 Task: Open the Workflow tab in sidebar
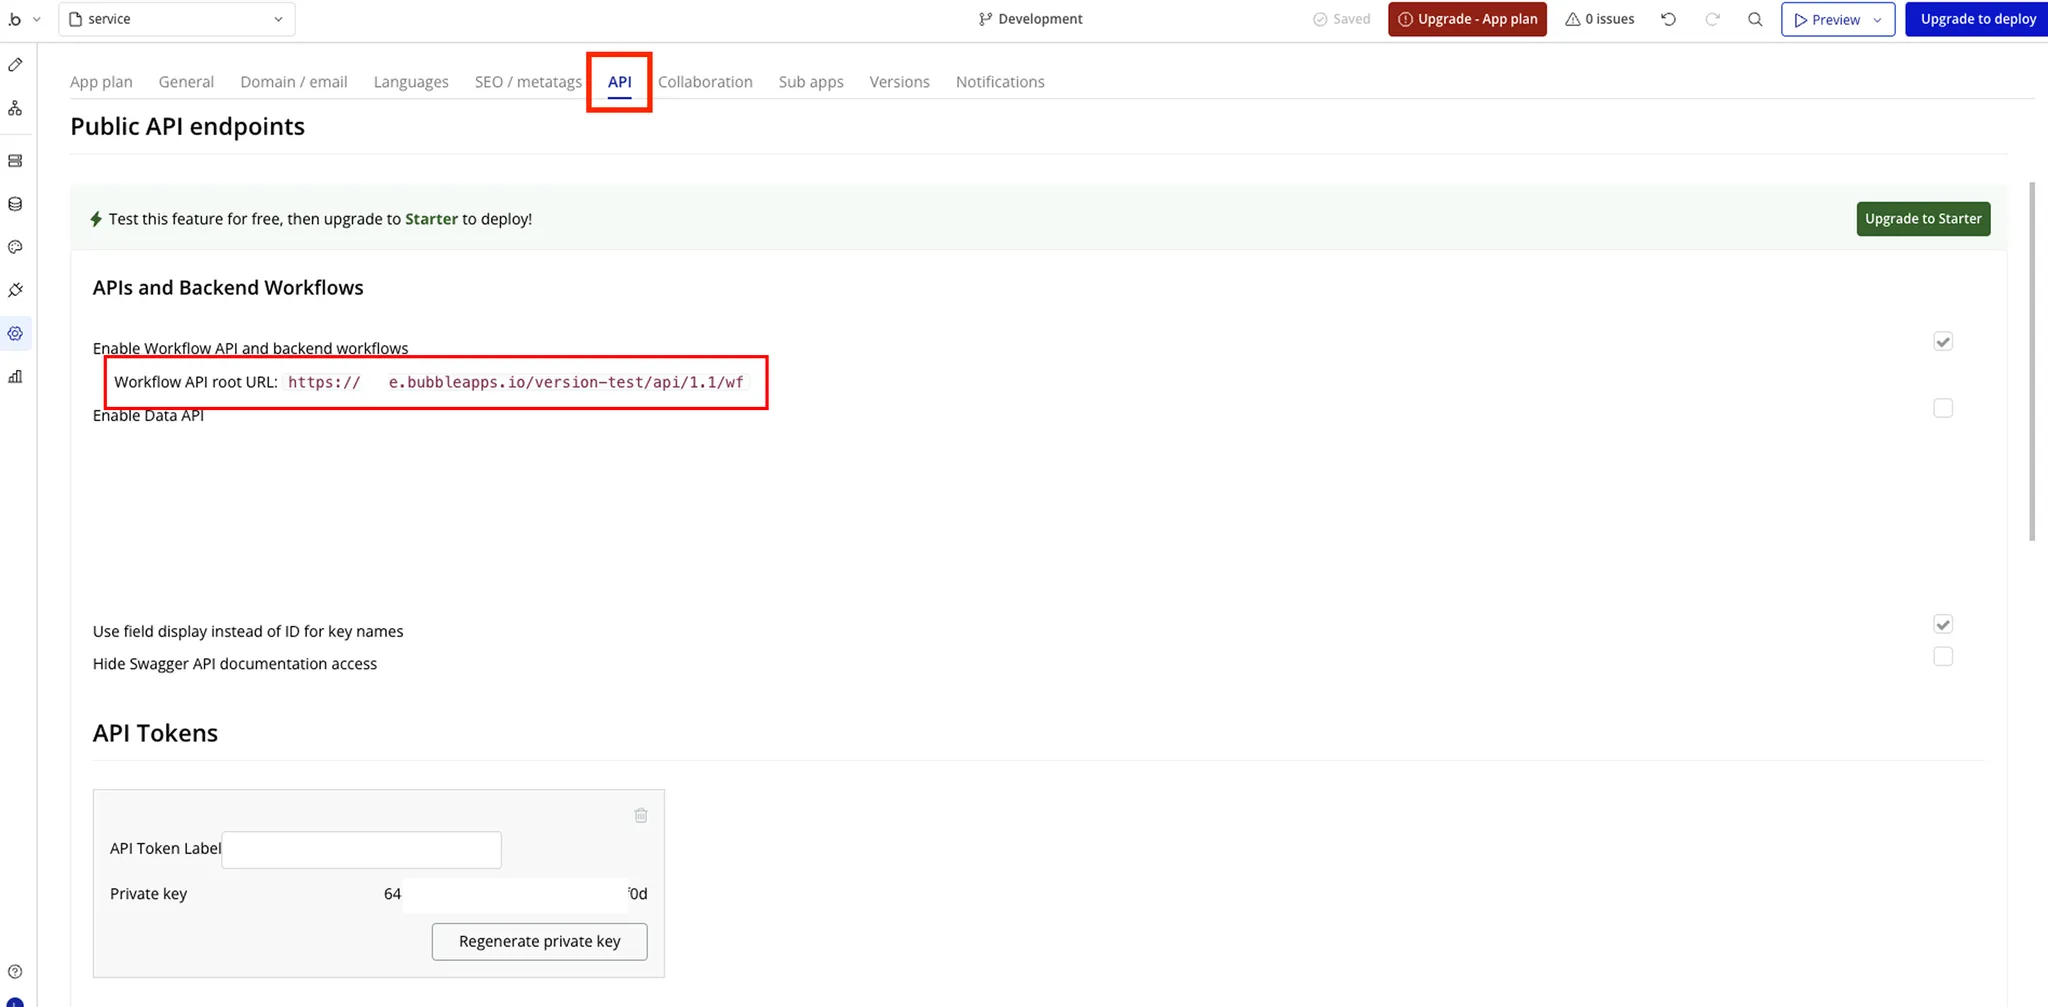[15, 108]
